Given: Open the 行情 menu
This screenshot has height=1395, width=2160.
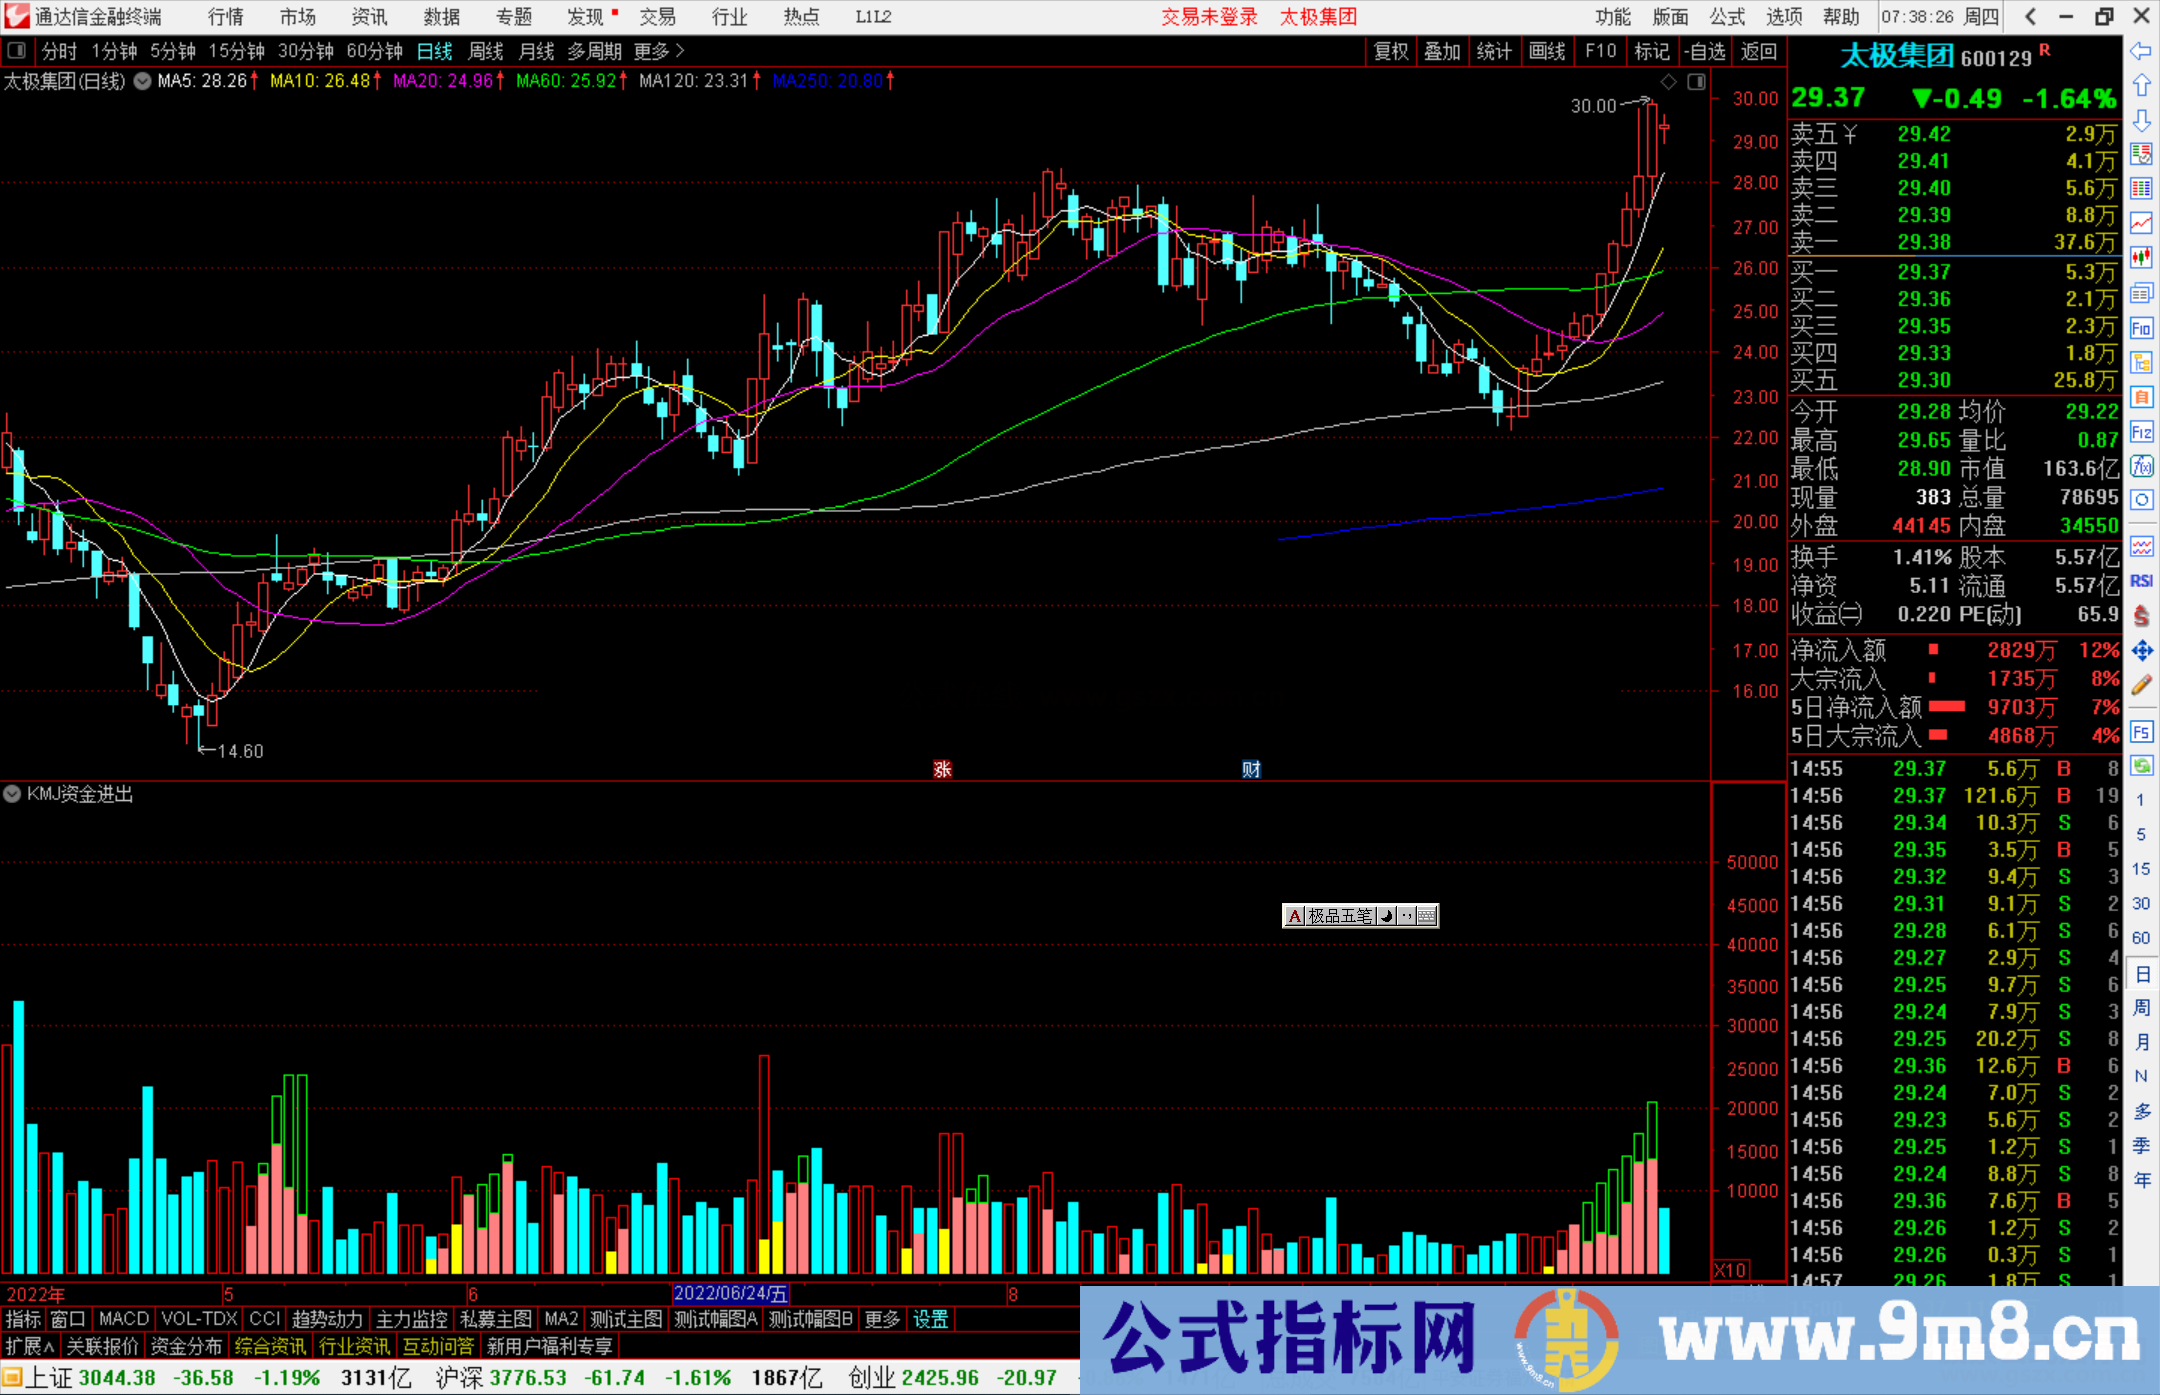Looking at the screenshot, I should click(x=225, y=17).
